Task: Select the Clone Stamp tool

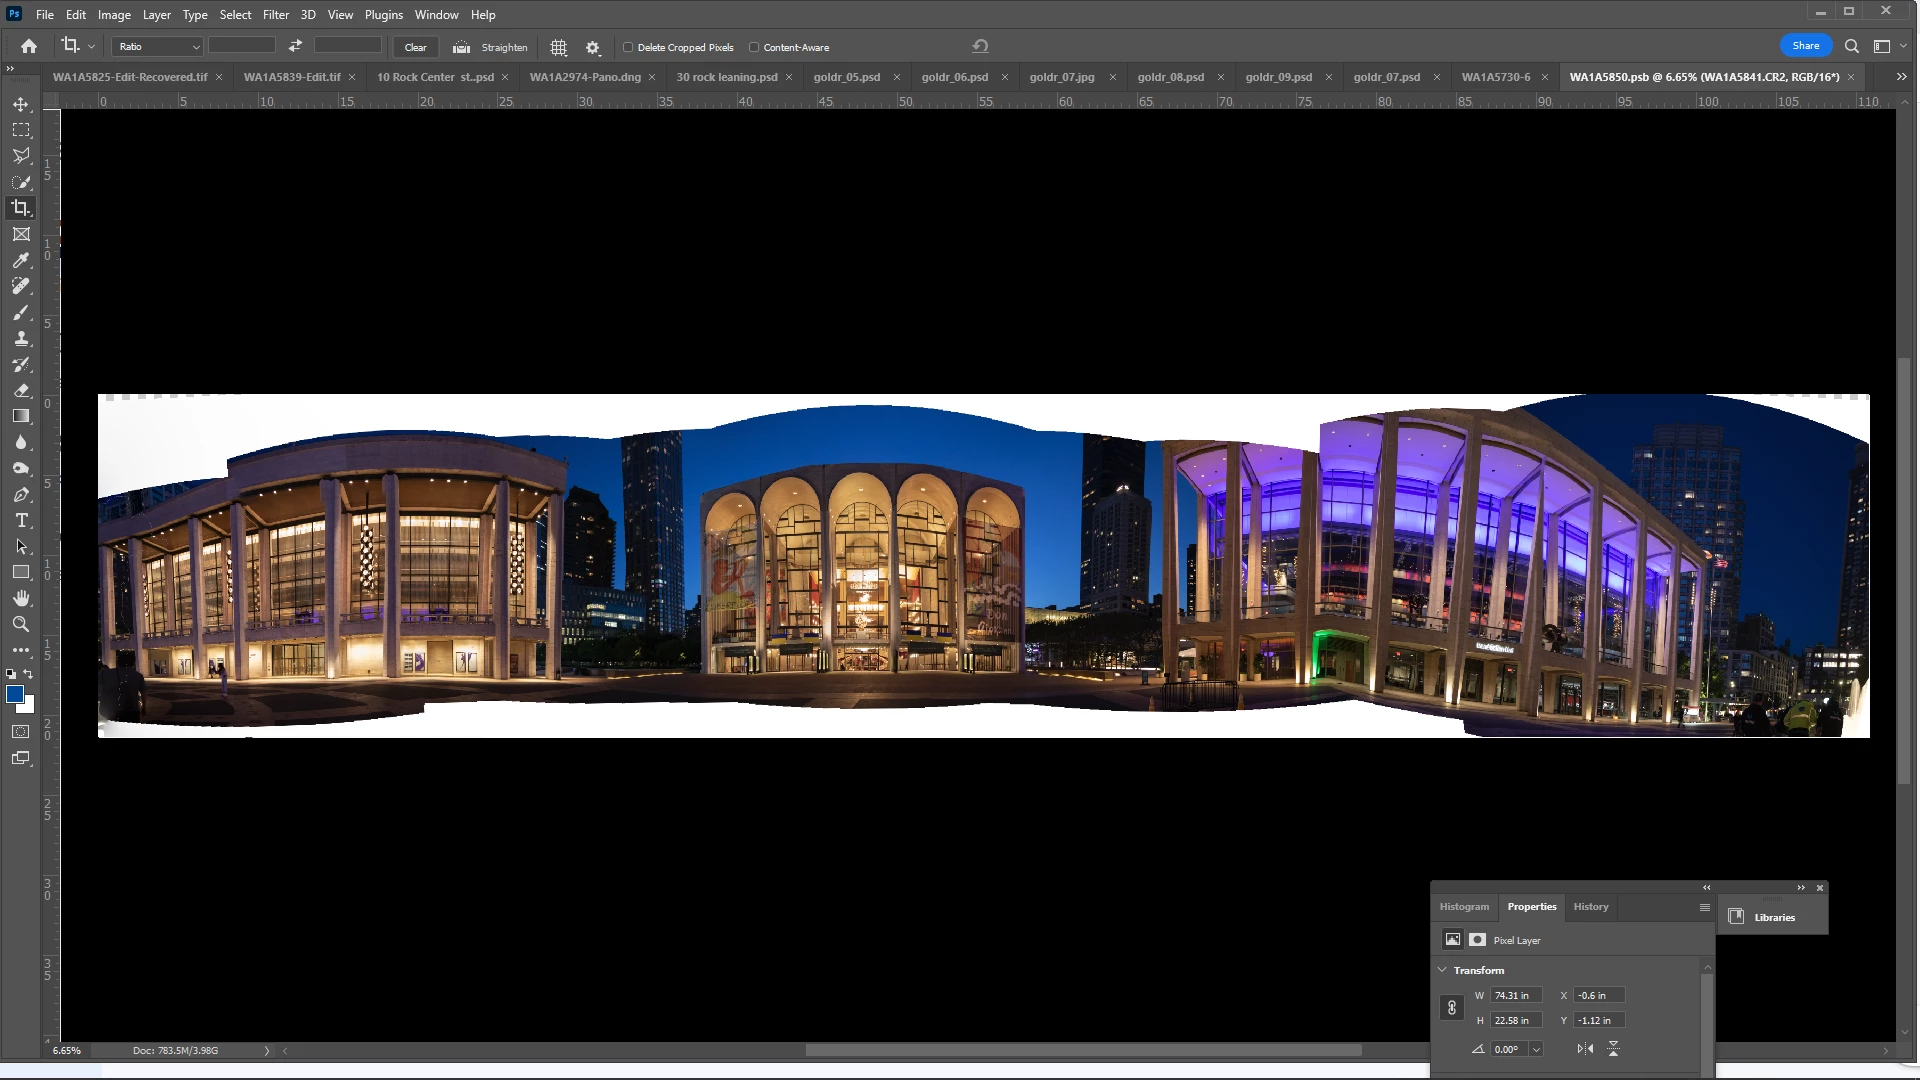Action: [x=21, y=338]
